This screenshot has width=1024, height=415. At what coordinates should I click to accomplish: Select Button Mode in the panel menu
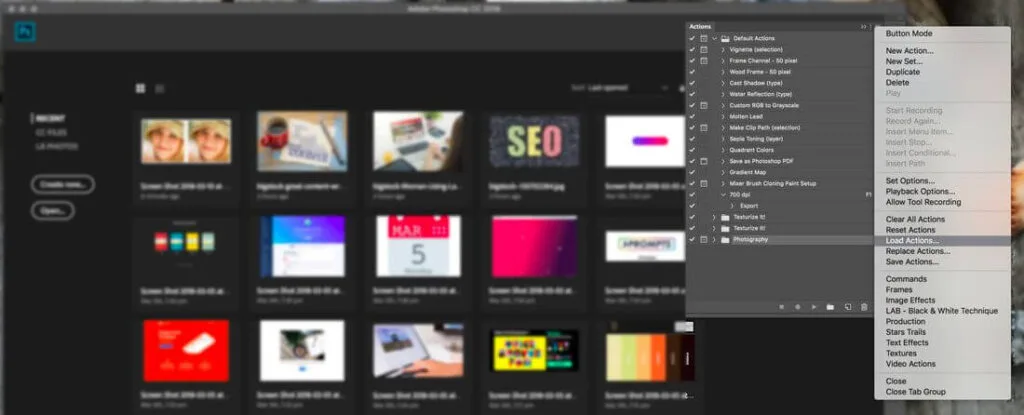click(908, 33)
